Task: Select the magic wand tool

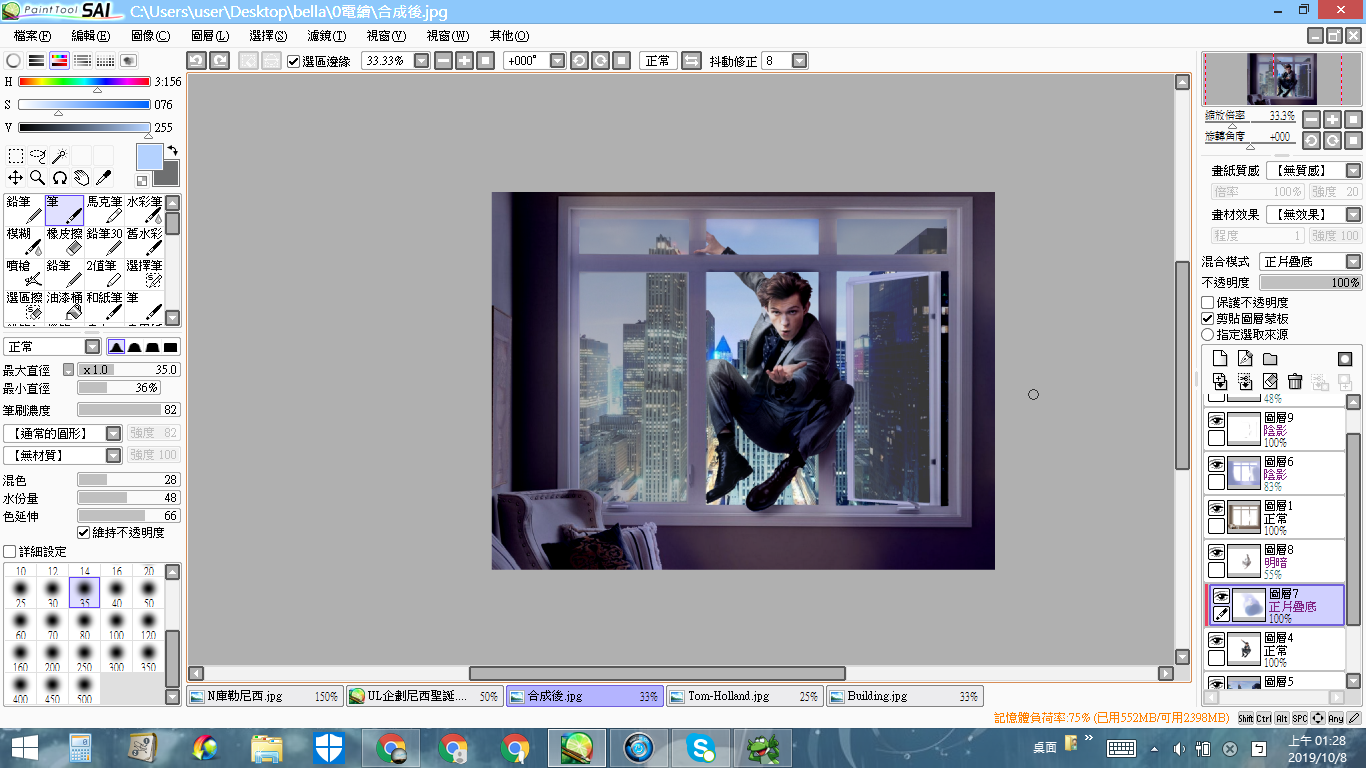Action: click(x=59, y=156)
